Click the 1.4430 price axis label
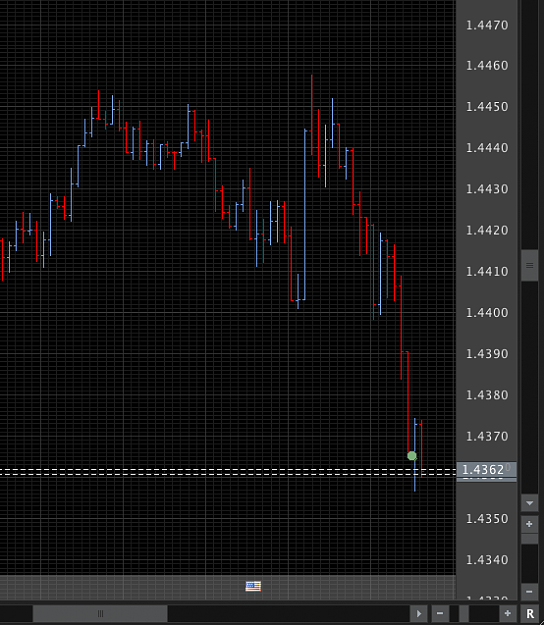The image size is (544, 625). tap(487, 189)
